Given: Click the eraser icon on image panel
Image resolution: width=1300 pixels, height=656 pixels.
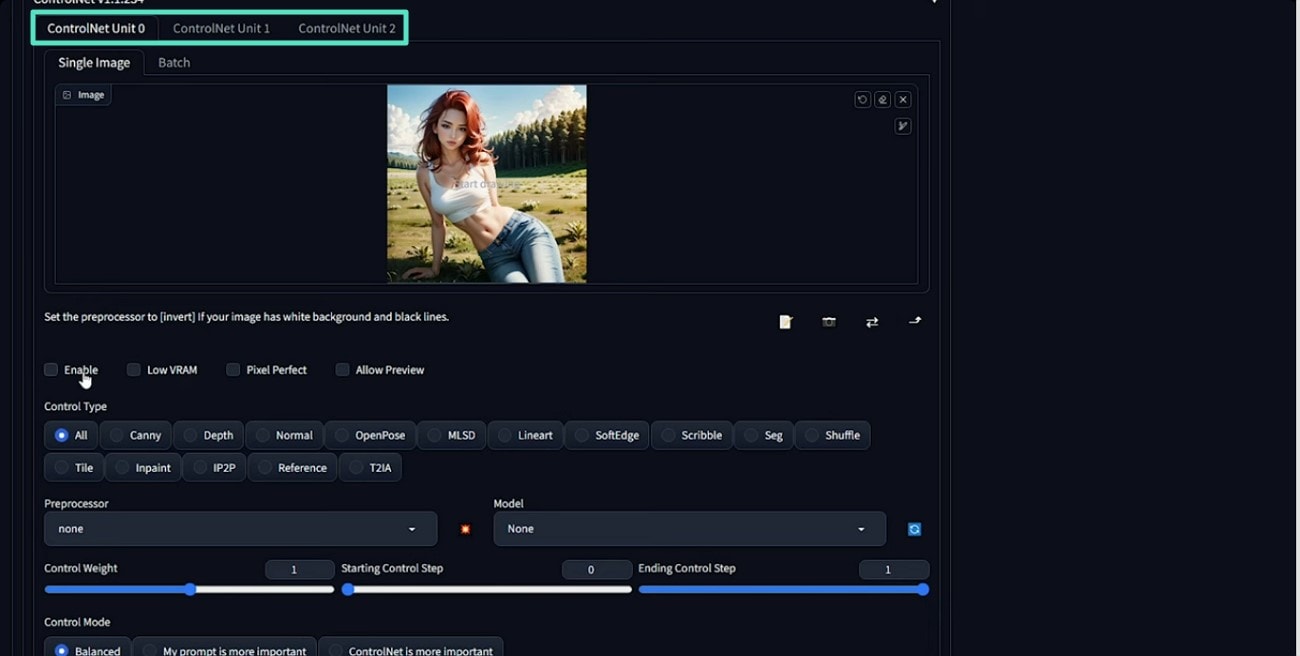Looking at the screenshot, I should point(882,99).
